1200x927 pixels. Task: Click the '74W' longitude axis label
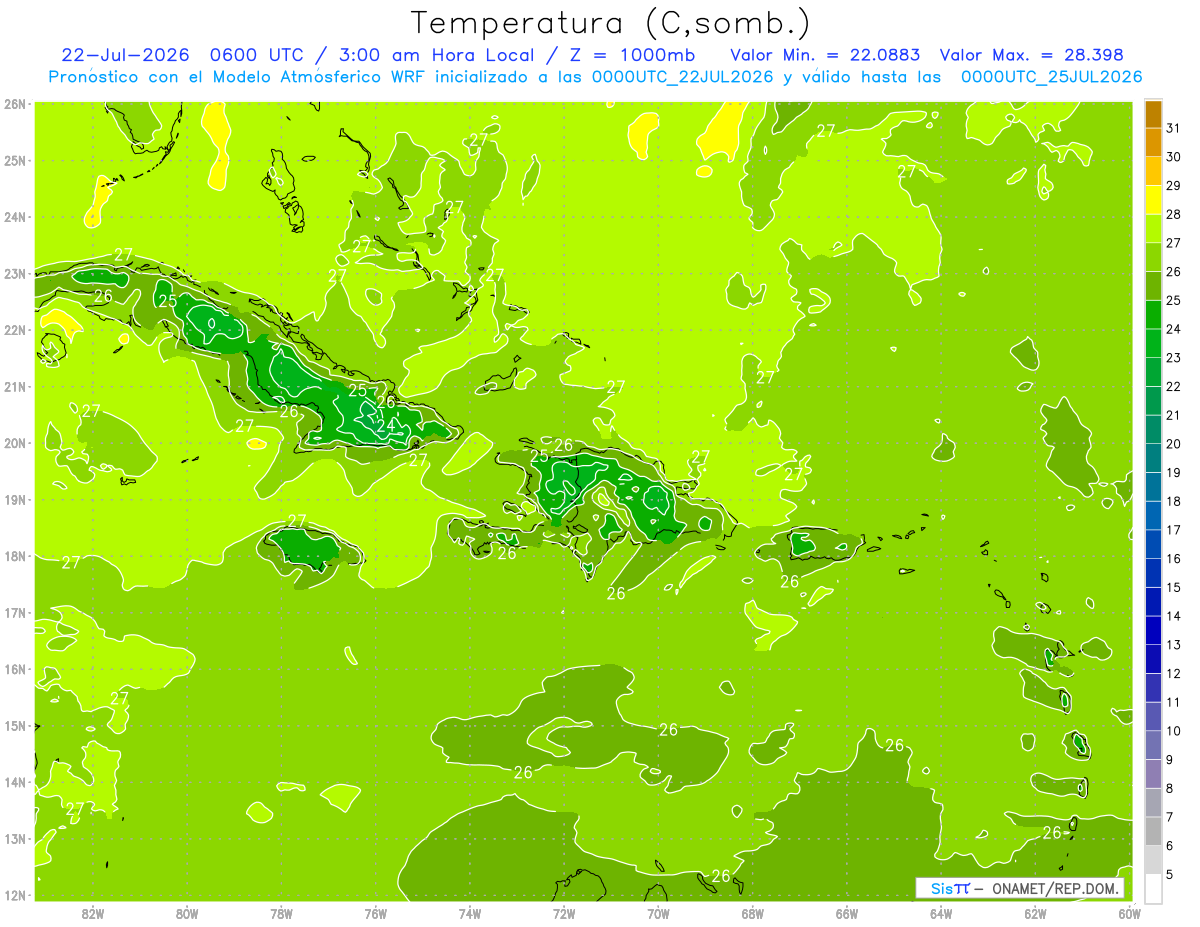[470, 913]
